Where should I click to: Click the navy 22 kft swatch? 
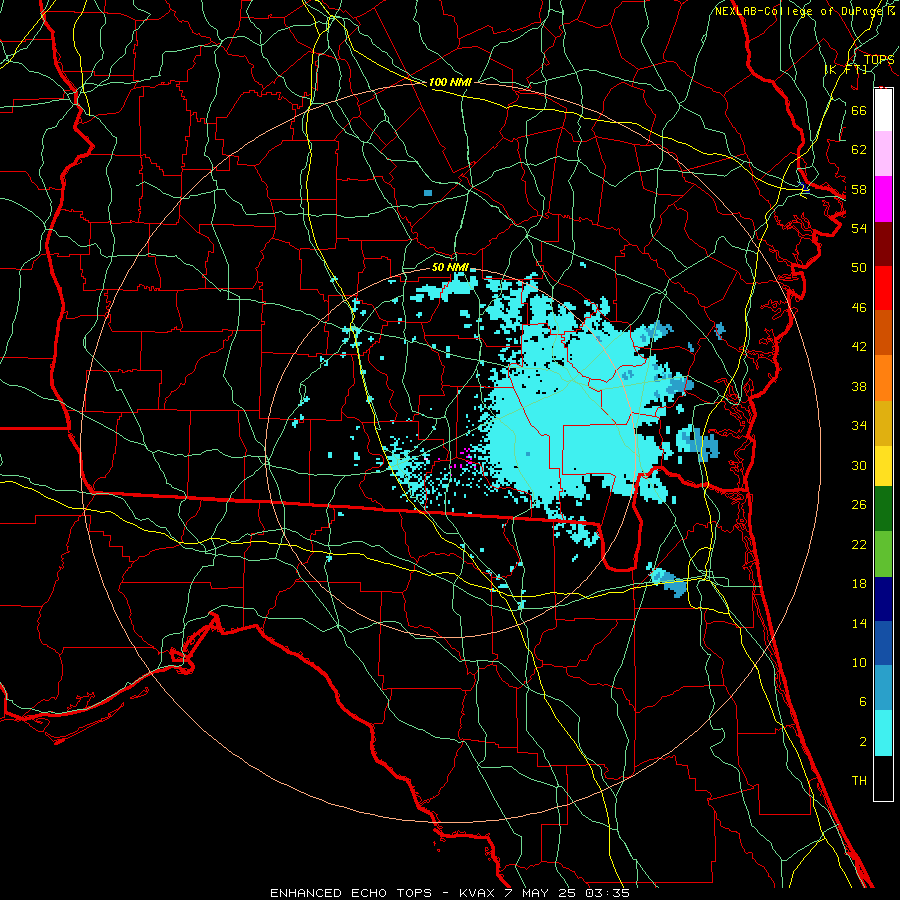883,599
